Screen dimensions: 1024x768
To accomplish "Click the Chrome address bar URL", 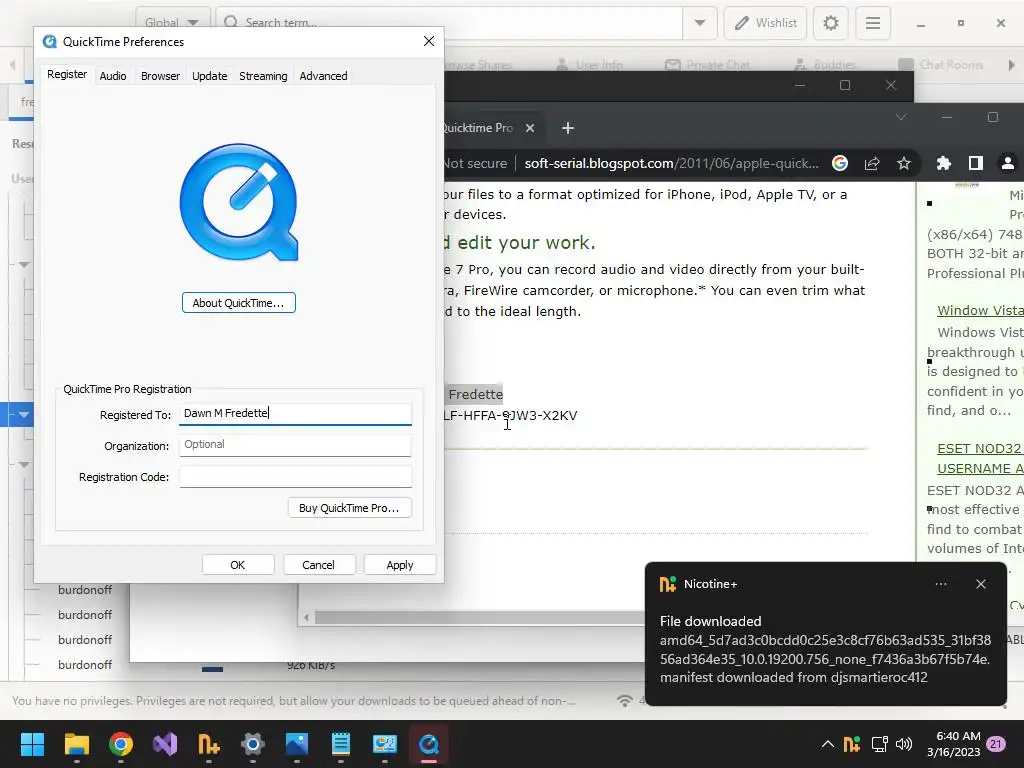I will pos(671,163).
